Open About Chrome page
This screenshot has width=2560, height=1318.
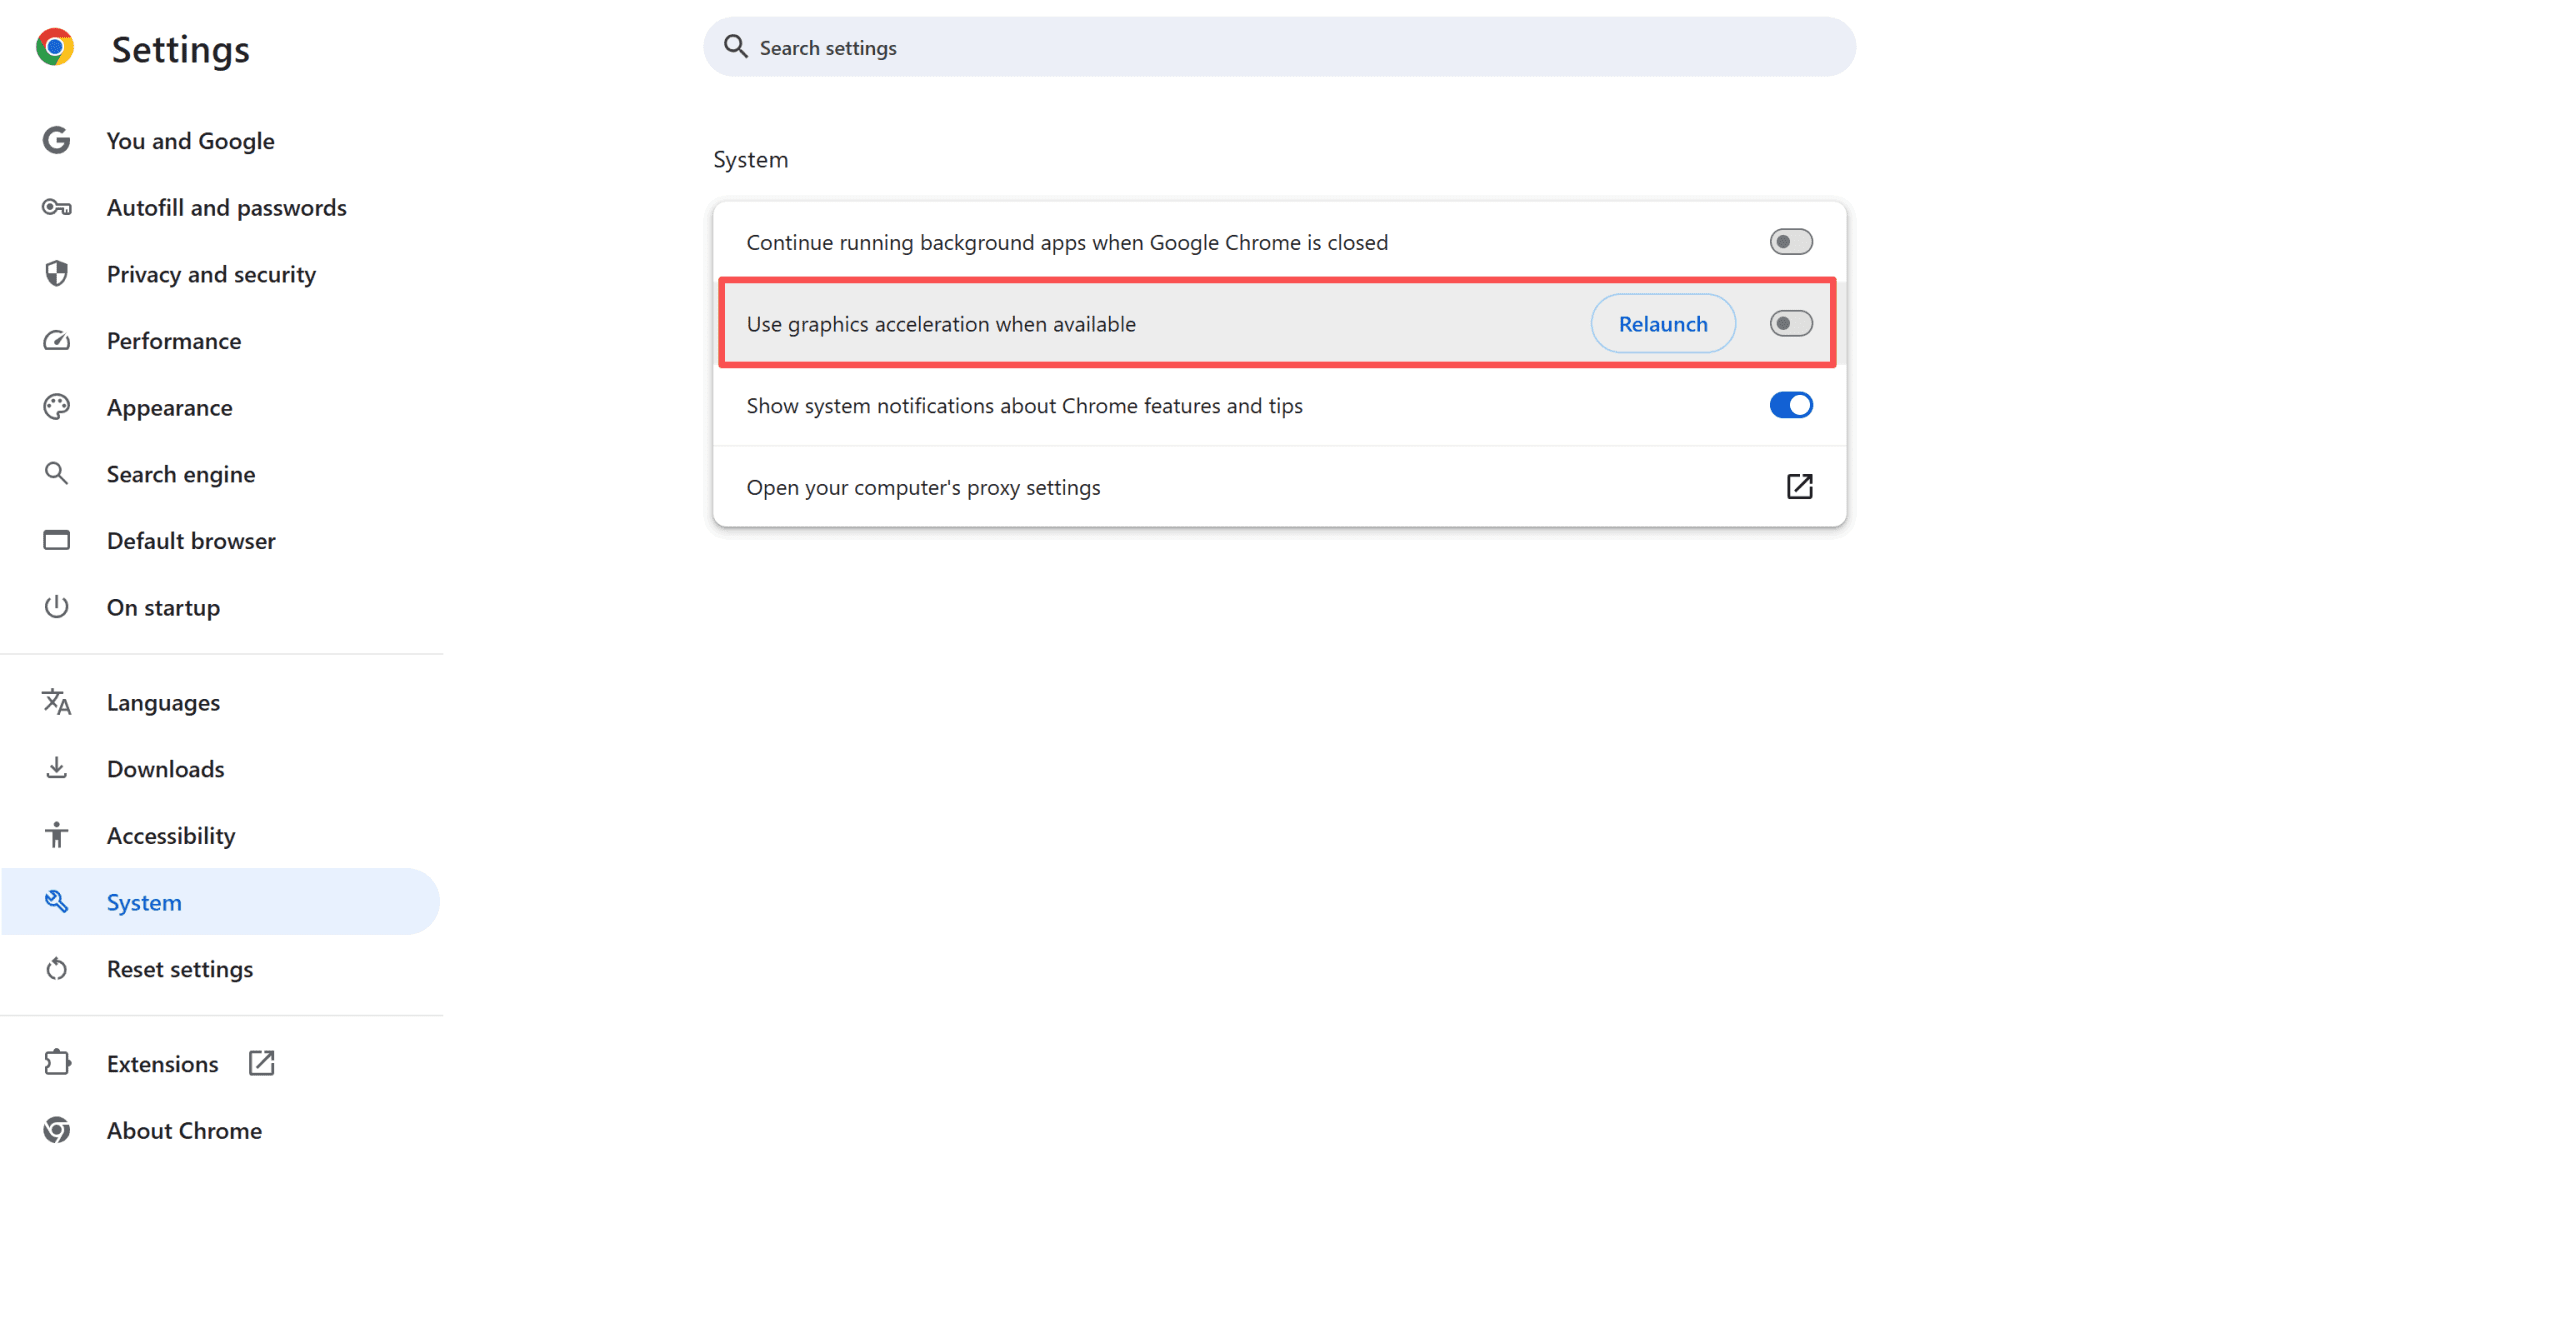coord(184,1130)
